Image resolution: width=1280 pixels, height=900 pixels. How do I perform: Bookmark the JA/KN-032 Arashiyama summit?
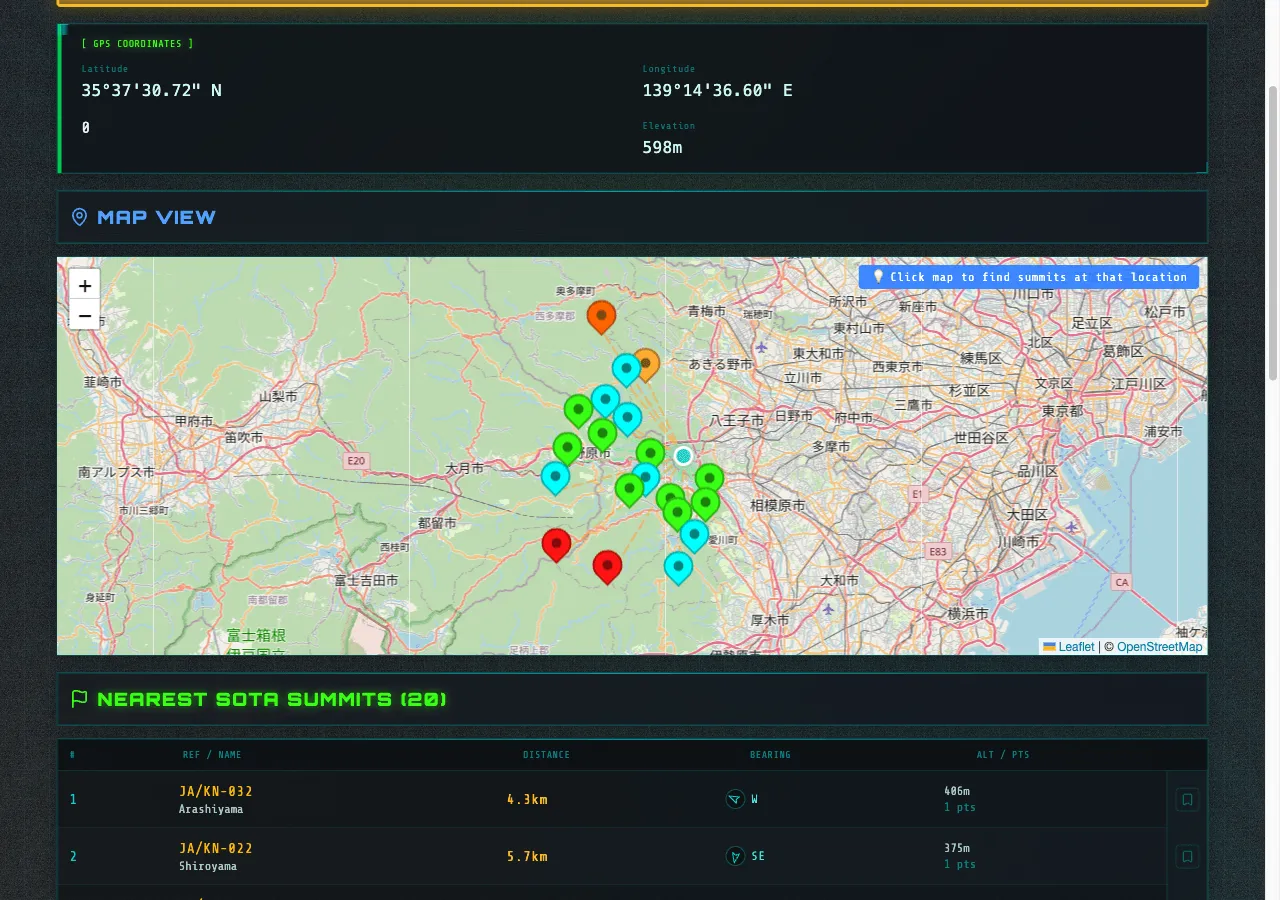coord(1187,800)
